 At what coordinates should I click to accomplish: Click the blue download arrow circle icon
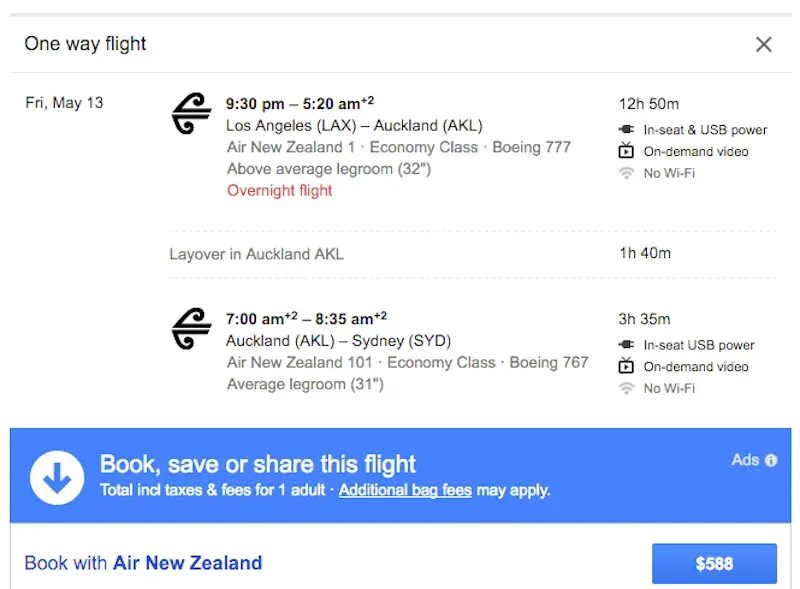coord(57,477)
